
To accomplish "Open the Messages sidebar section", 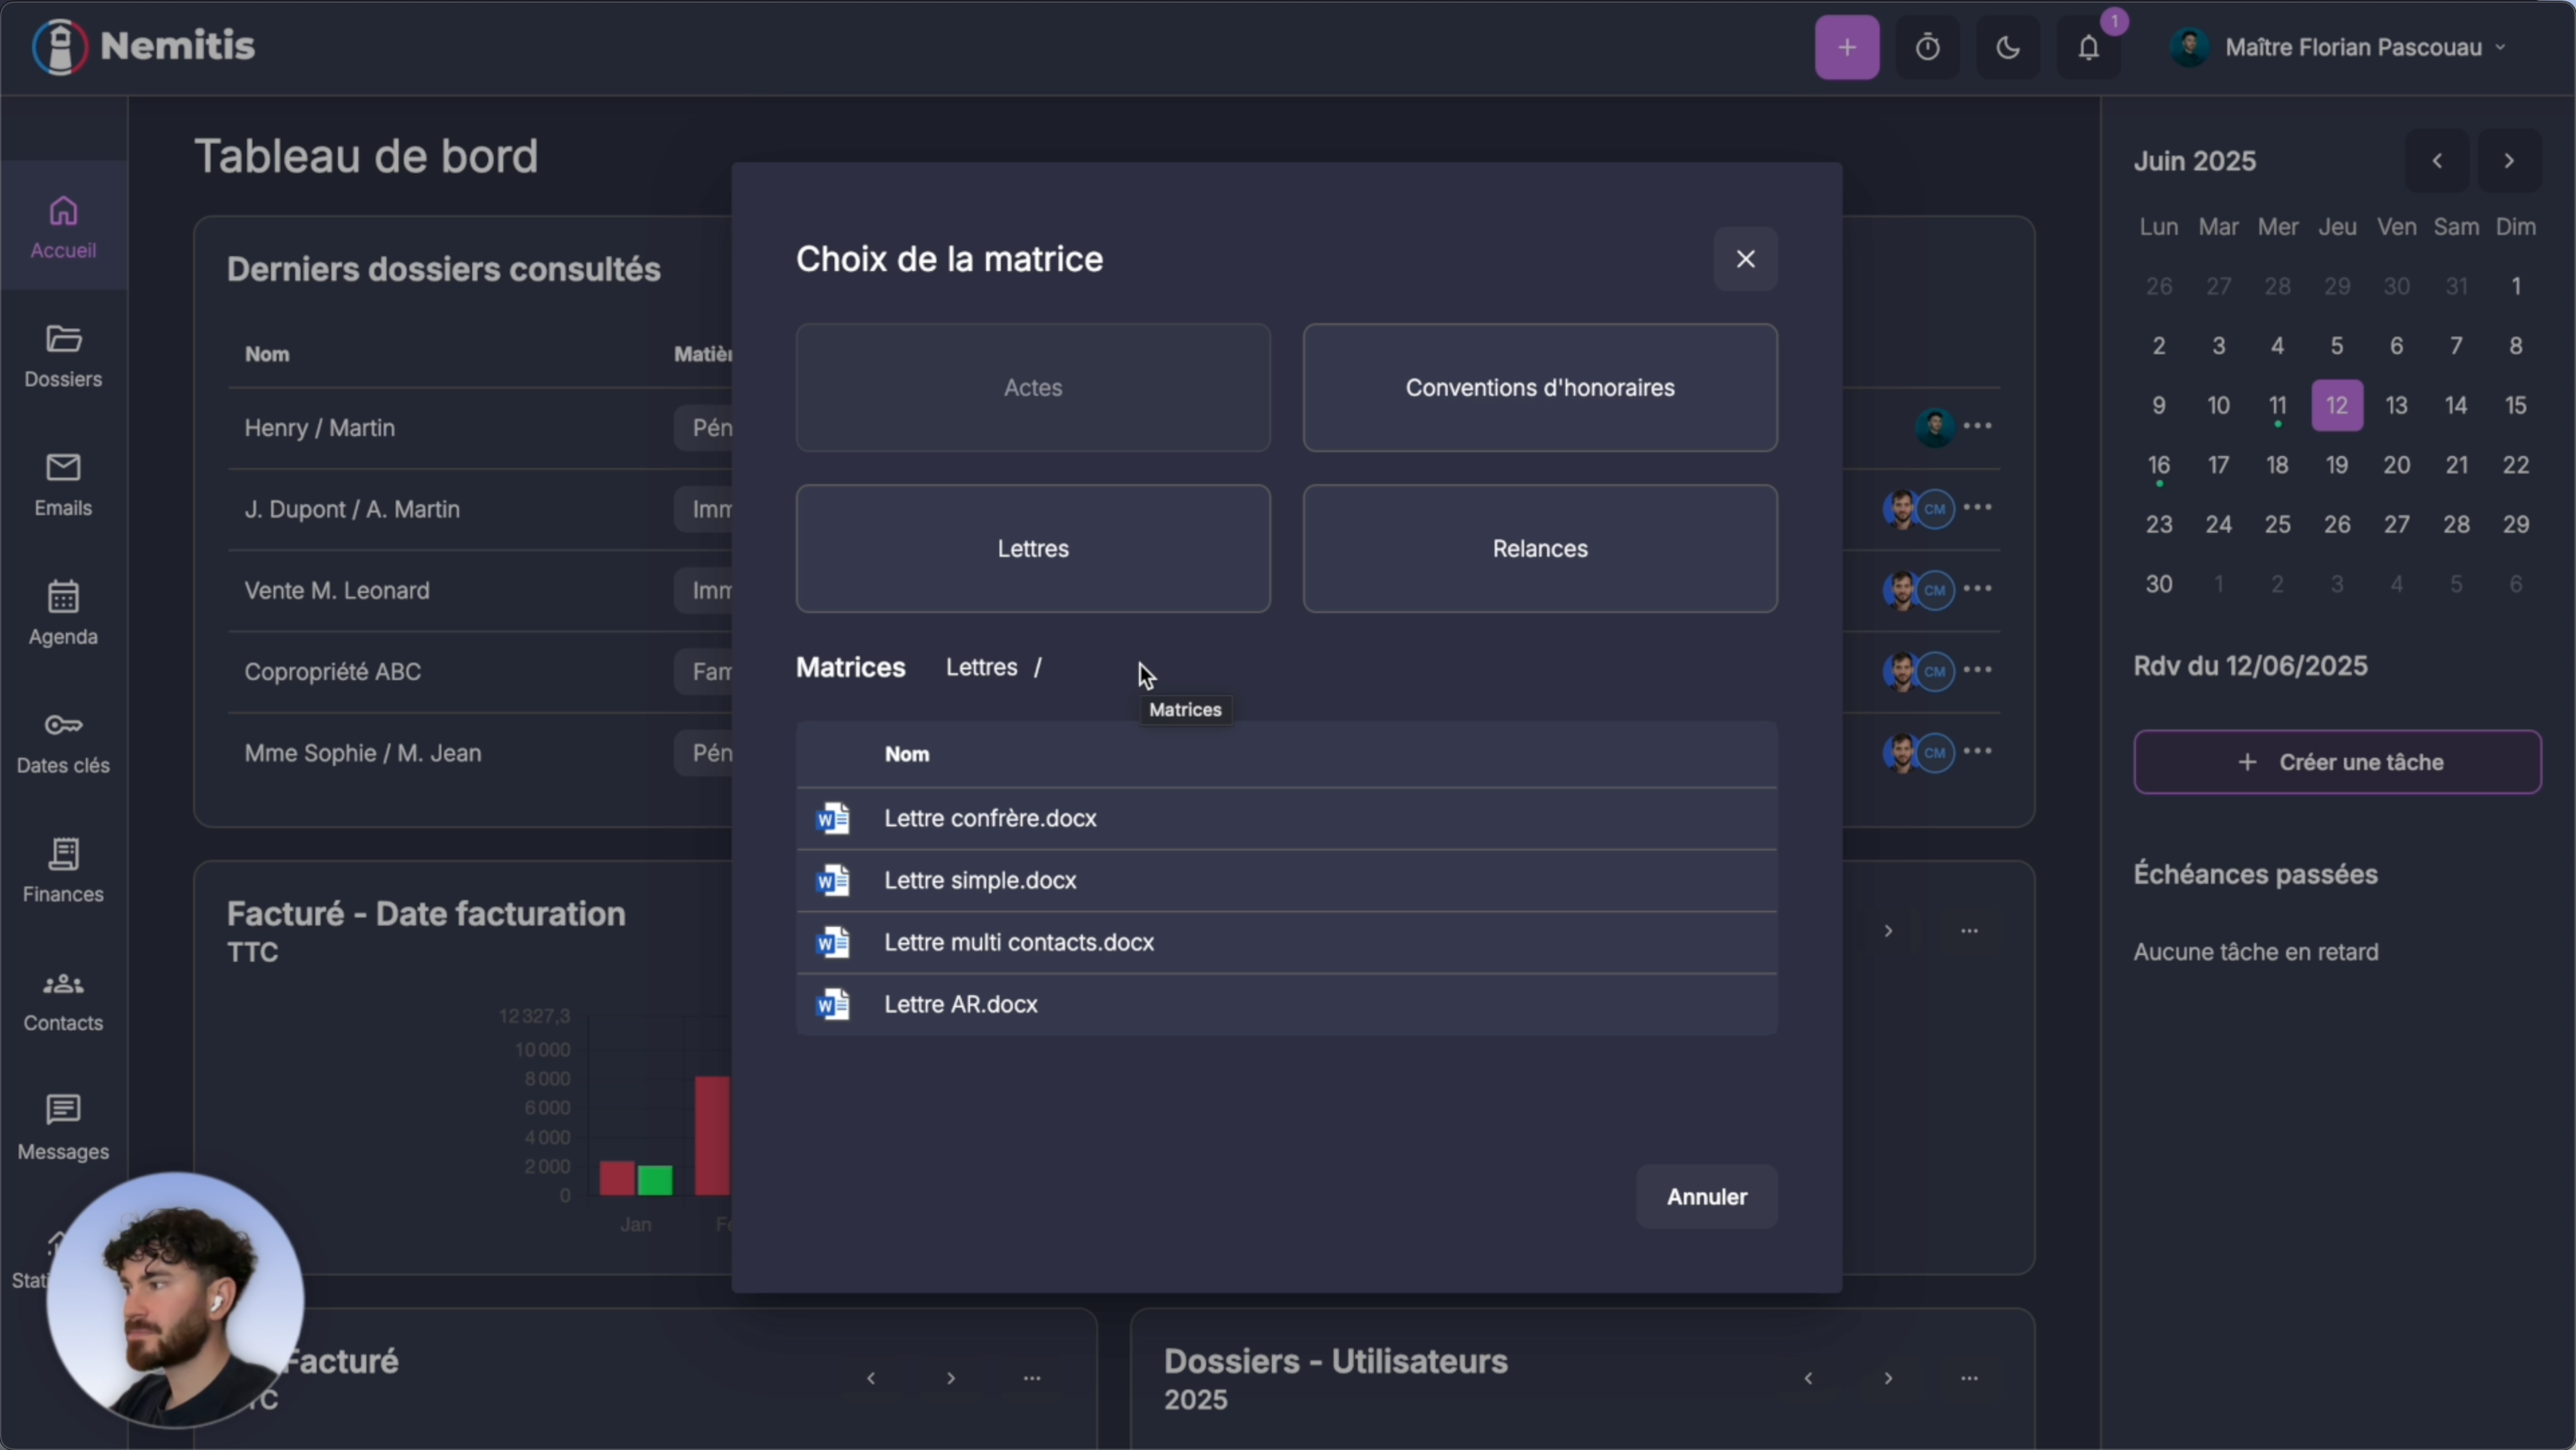I will 63,1128.
